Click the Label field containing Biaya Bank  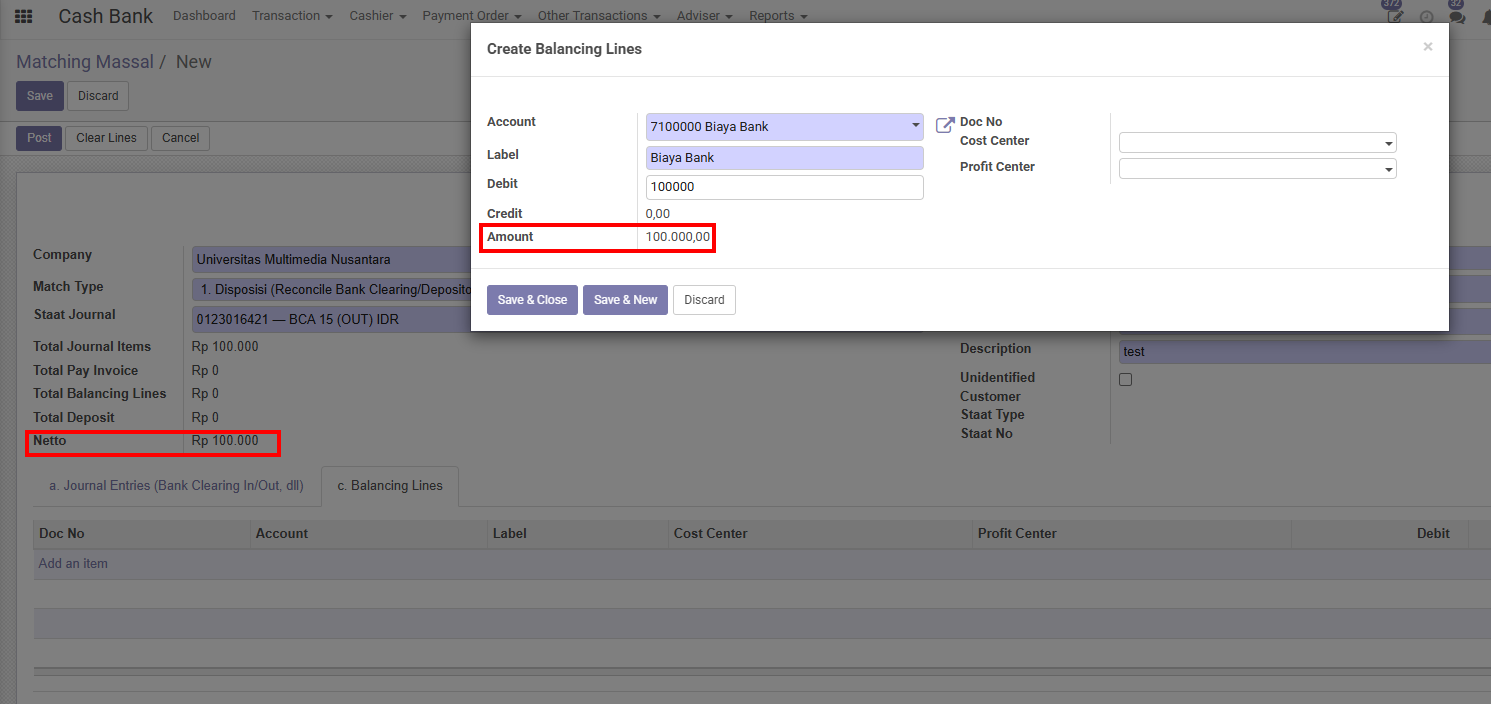(x=784, y=158)
